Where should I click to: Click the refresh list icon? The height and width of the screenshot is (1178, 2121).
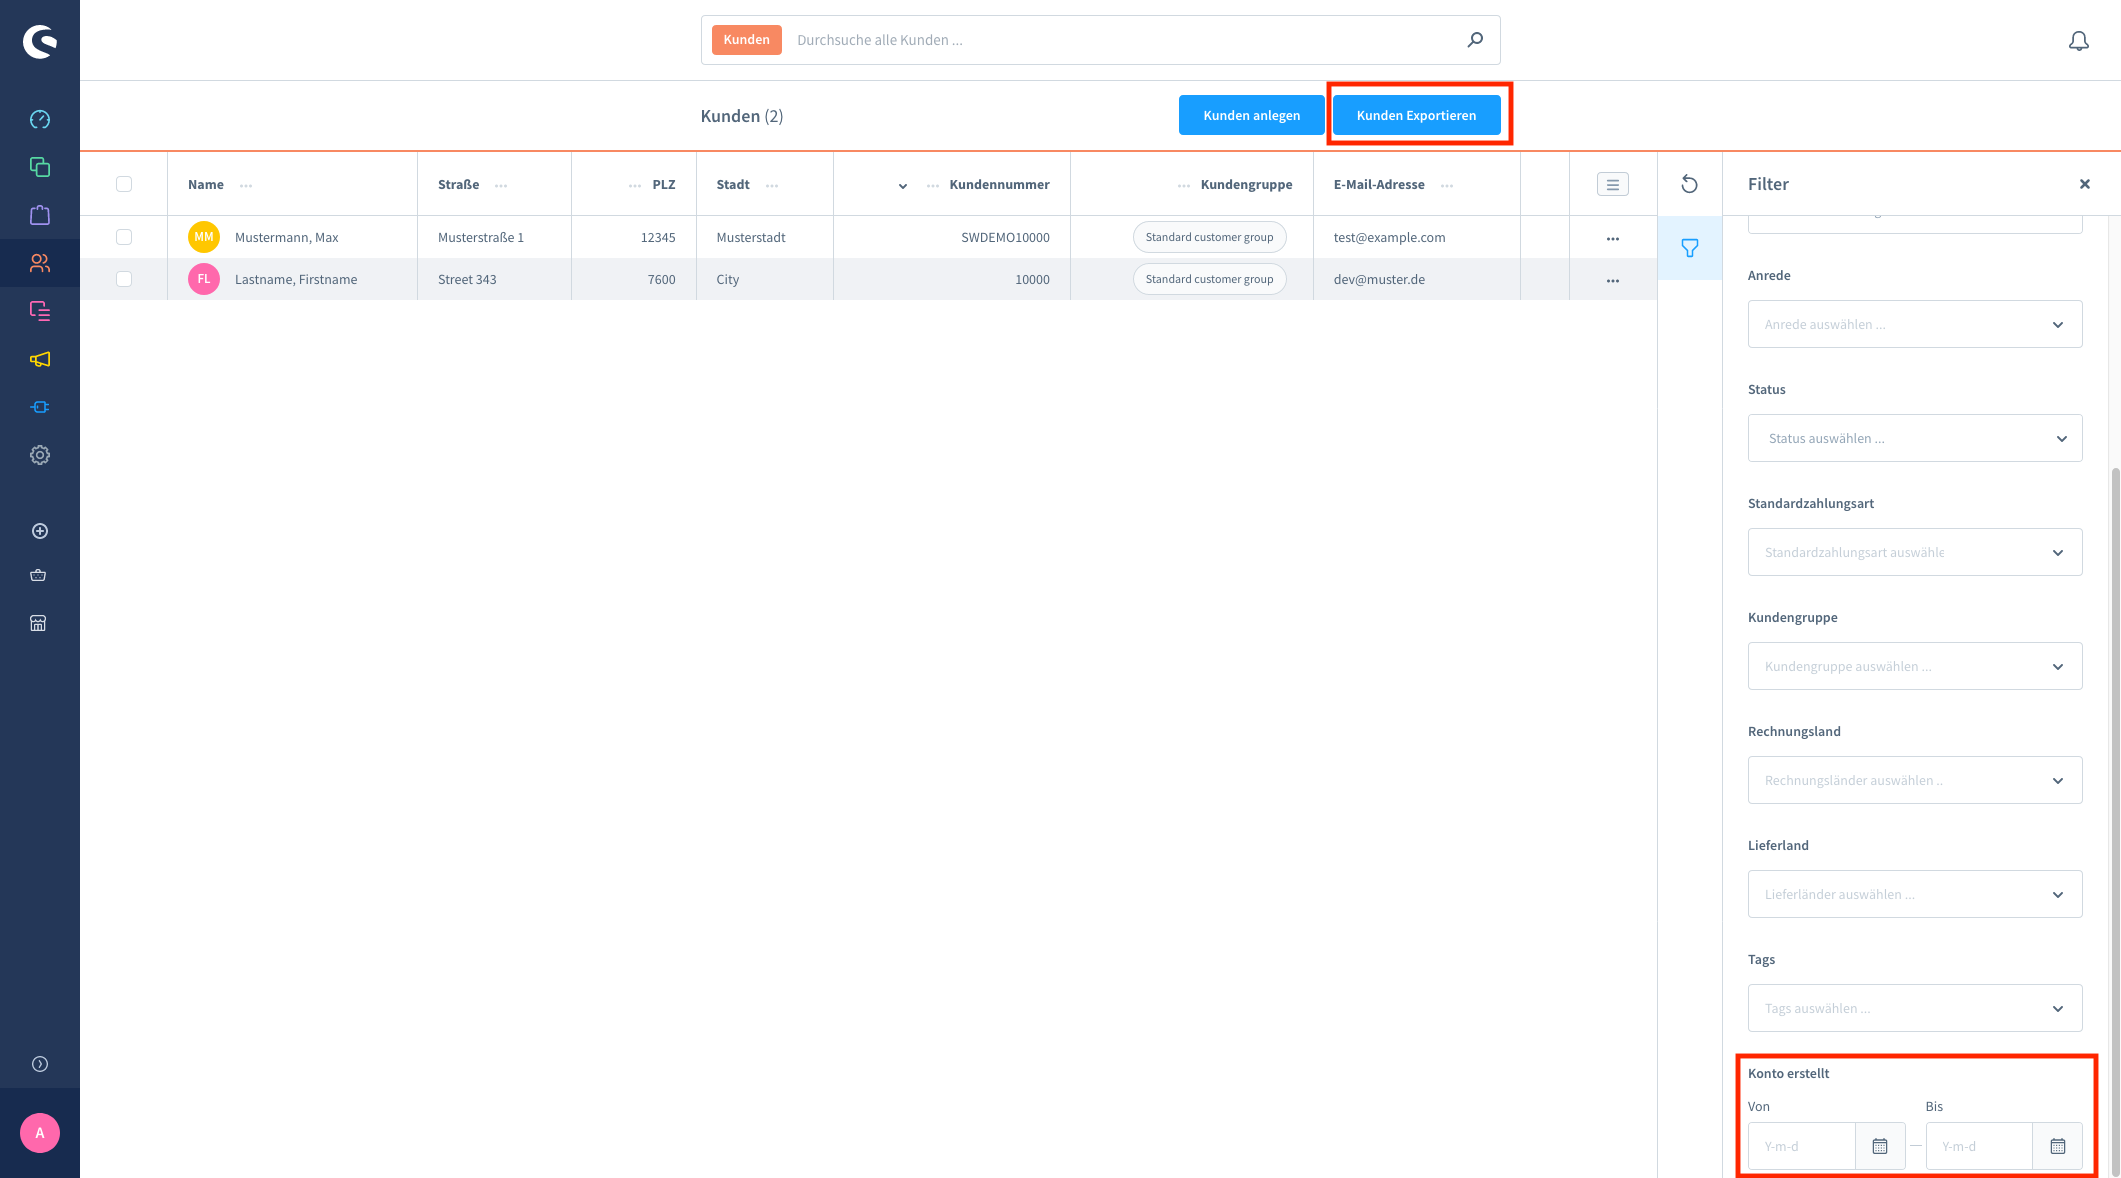(1689, 184)
